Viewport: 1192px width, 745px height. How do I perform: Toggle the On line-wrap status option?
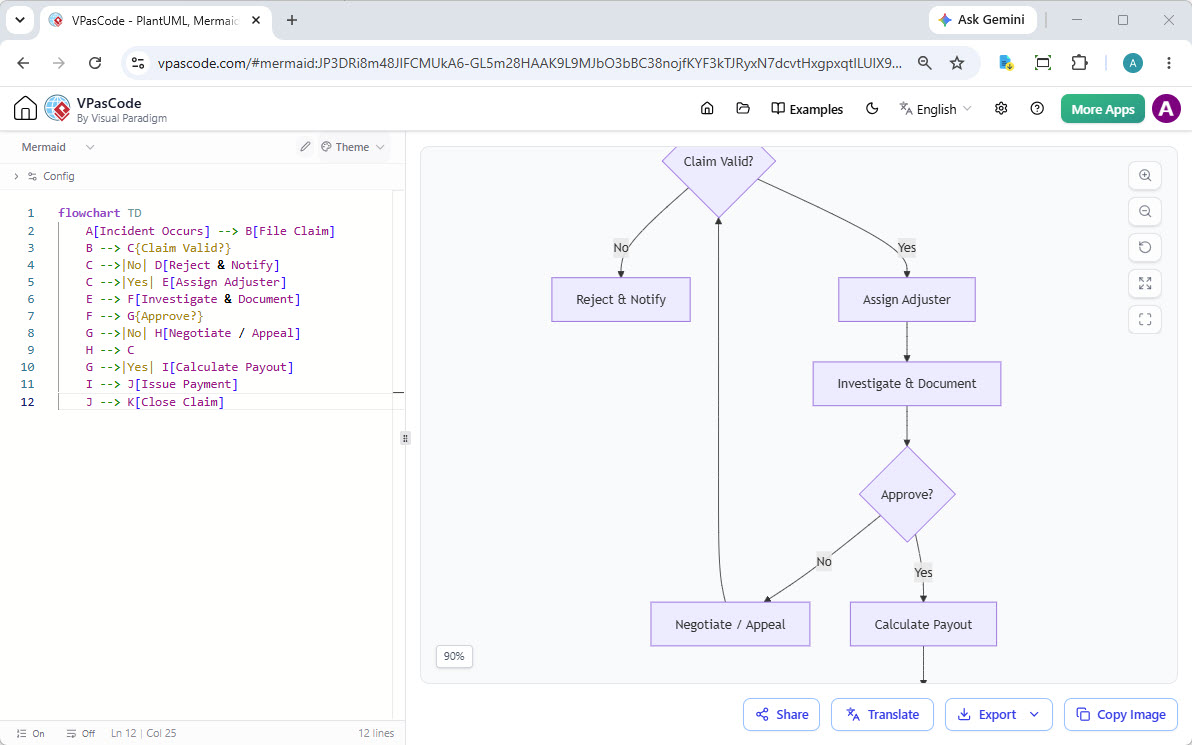tap(30, 733)
